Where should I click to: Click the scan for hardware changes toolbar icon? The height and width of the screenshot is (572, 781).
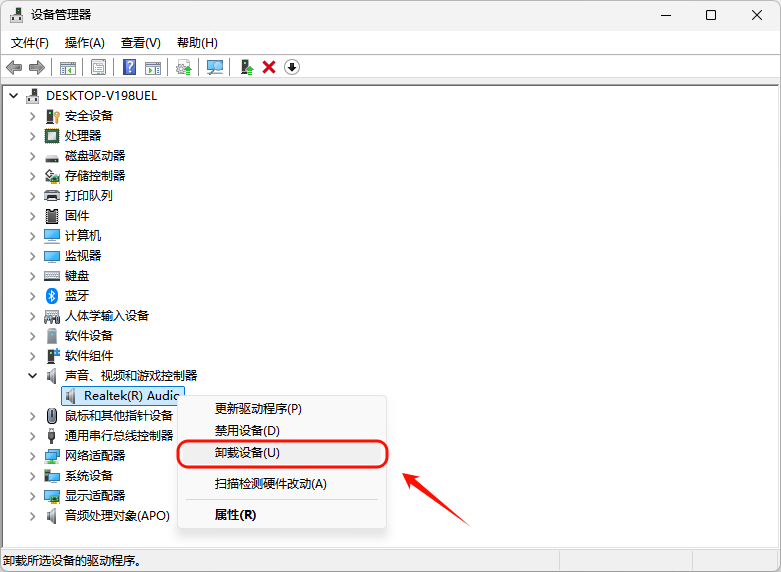[215, 67]
